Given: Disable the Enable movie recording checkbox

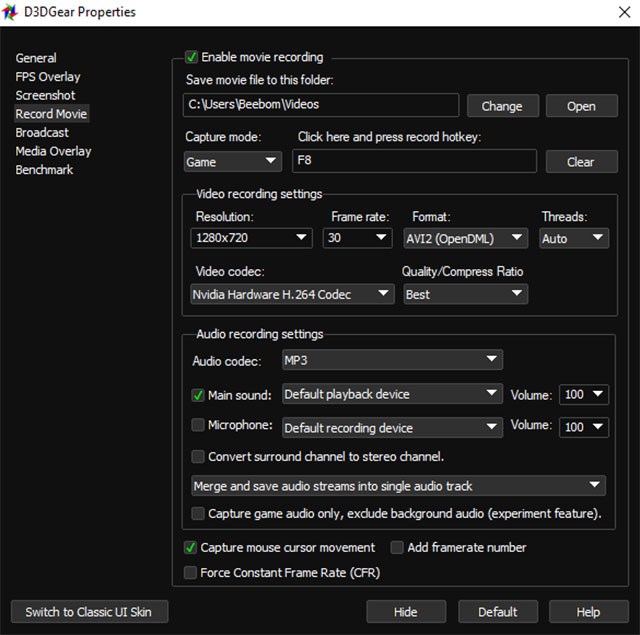Looking at the screenshot, I should pyautogui.click(x=192, y=58).
